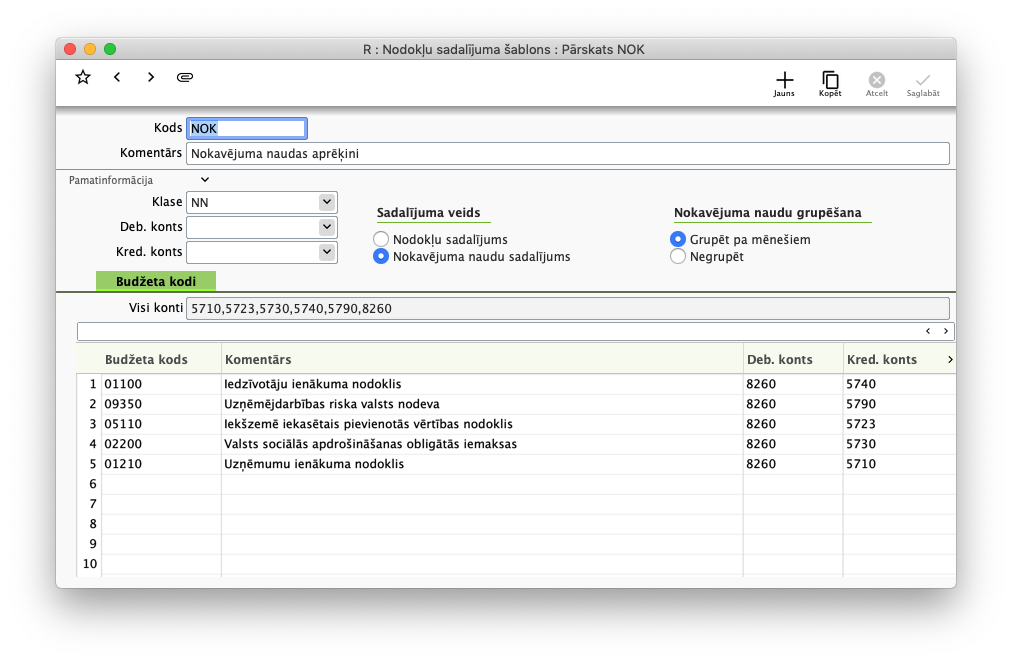Click right arrow above table header

pos(946,331)
